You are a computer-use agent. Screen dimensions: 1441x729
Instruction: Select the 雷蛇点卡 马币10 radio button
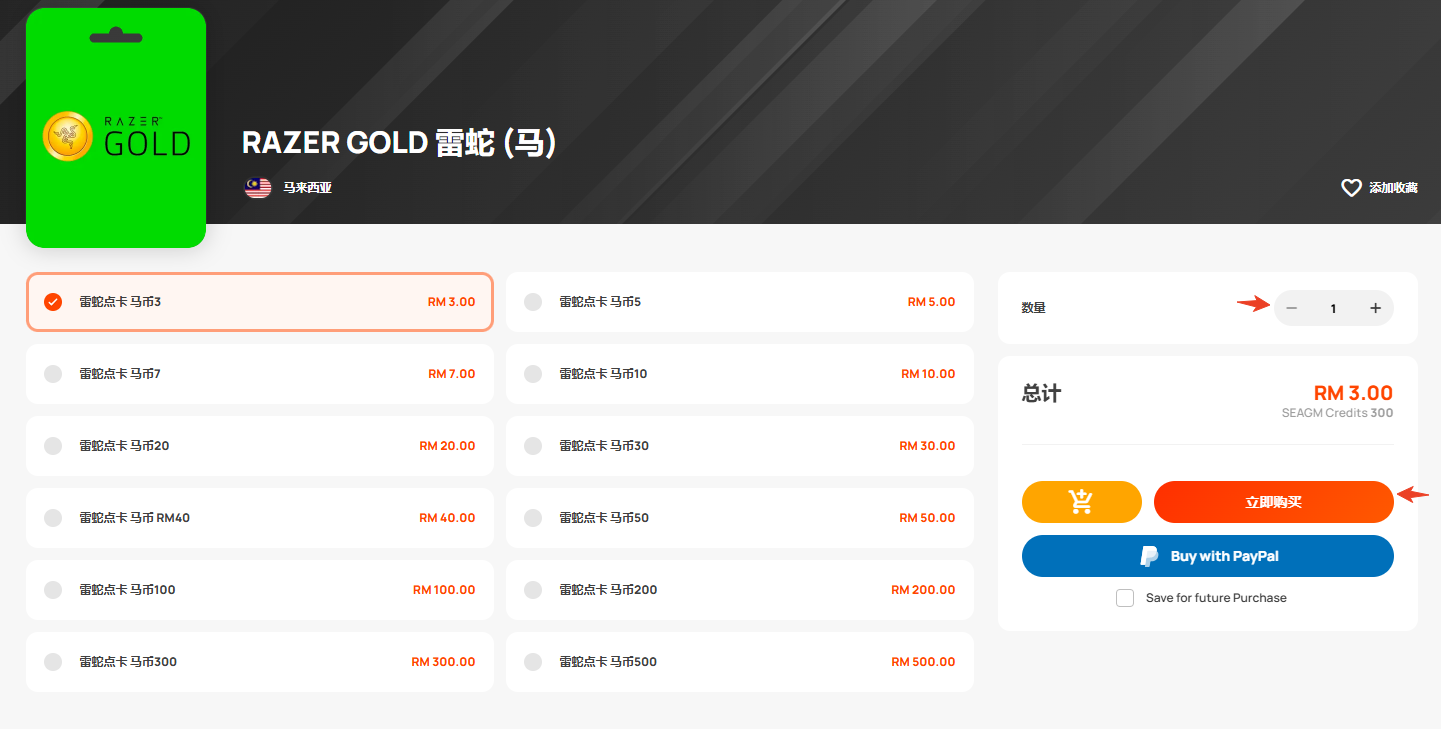coord(533,374)
